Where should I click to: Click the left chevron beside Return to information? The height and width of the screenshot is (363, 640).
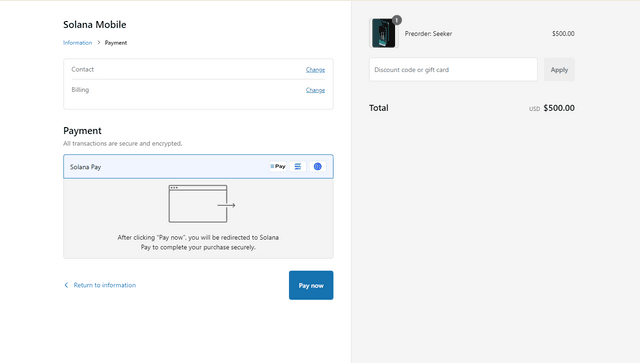[x=66, y=285]
